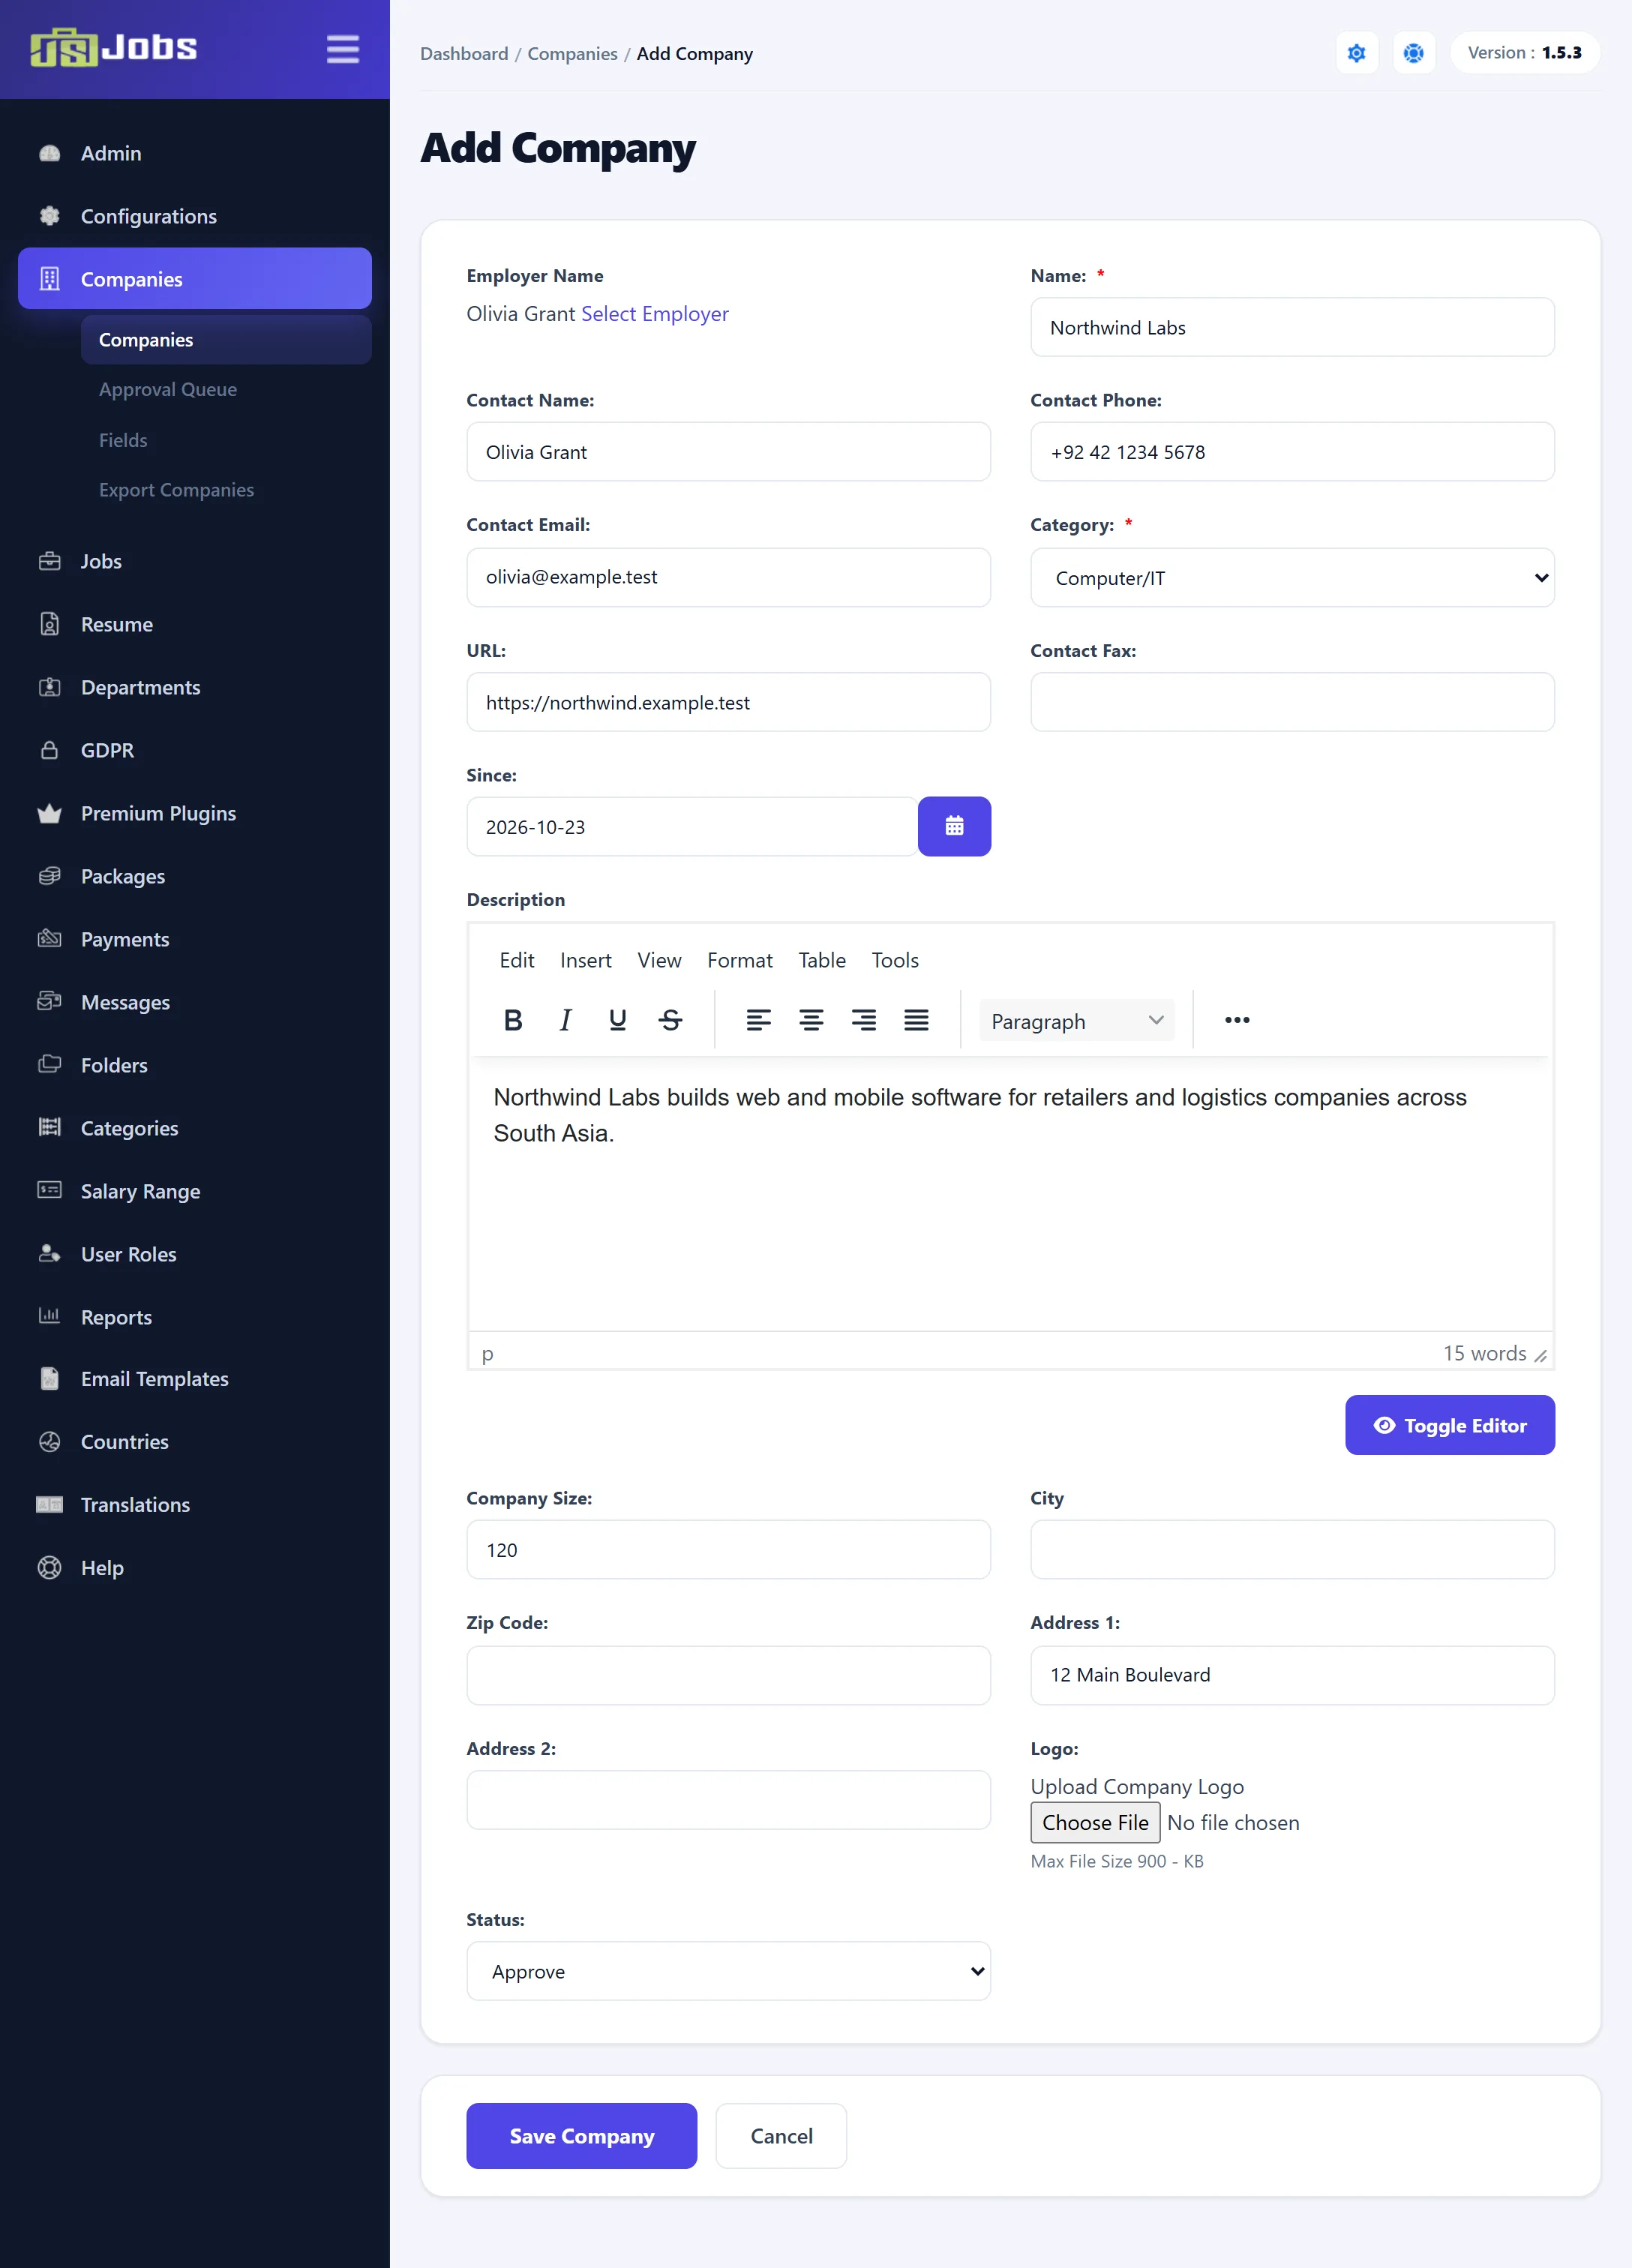Align description text right
Viewport: 1632px width, 2268px height.
[x=864, y=1020]
